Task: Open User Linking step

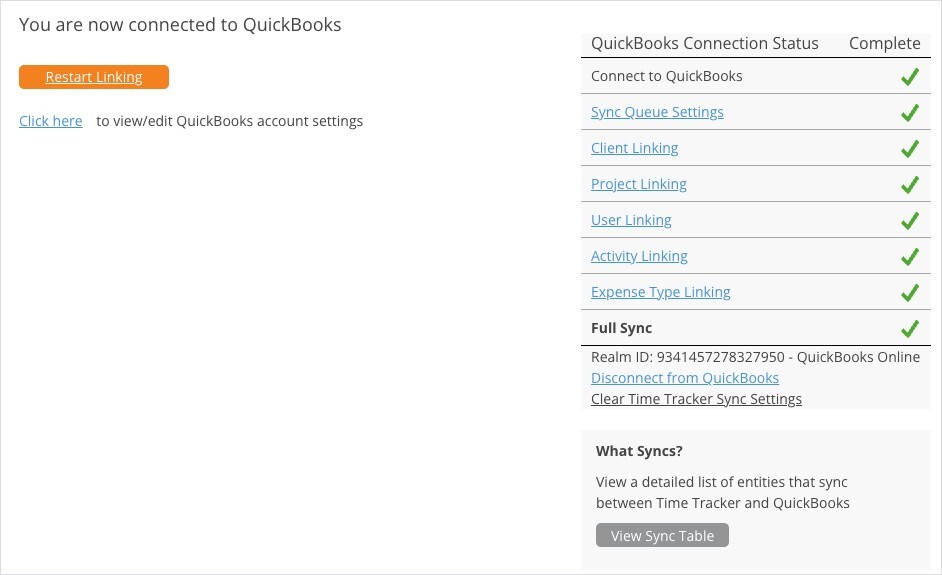Action: [x=631, y=220]
